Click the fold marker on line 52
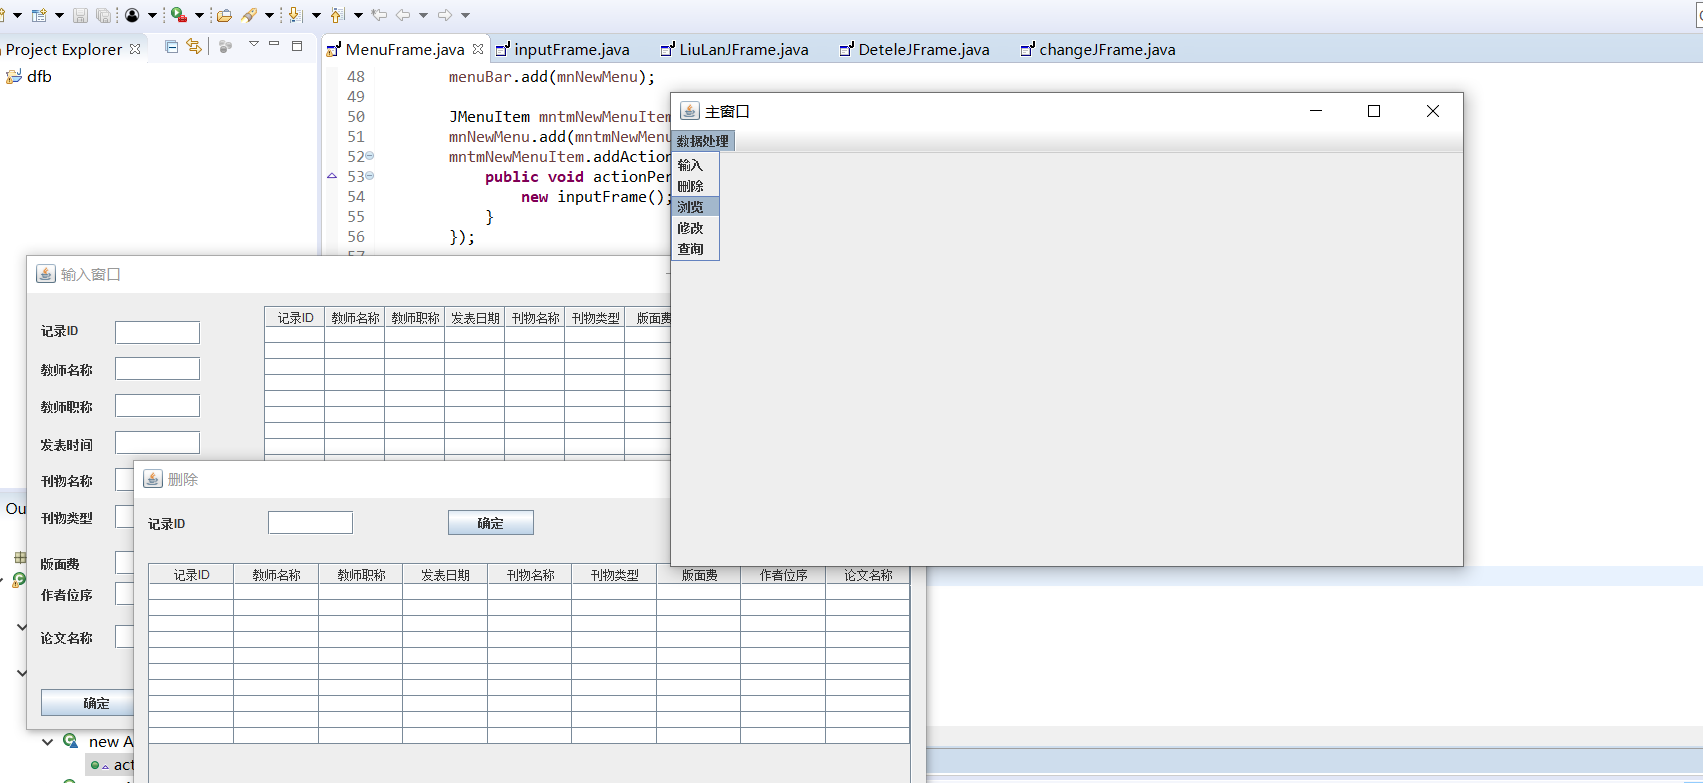This screenshot has width=1703, height=783. 370,156
